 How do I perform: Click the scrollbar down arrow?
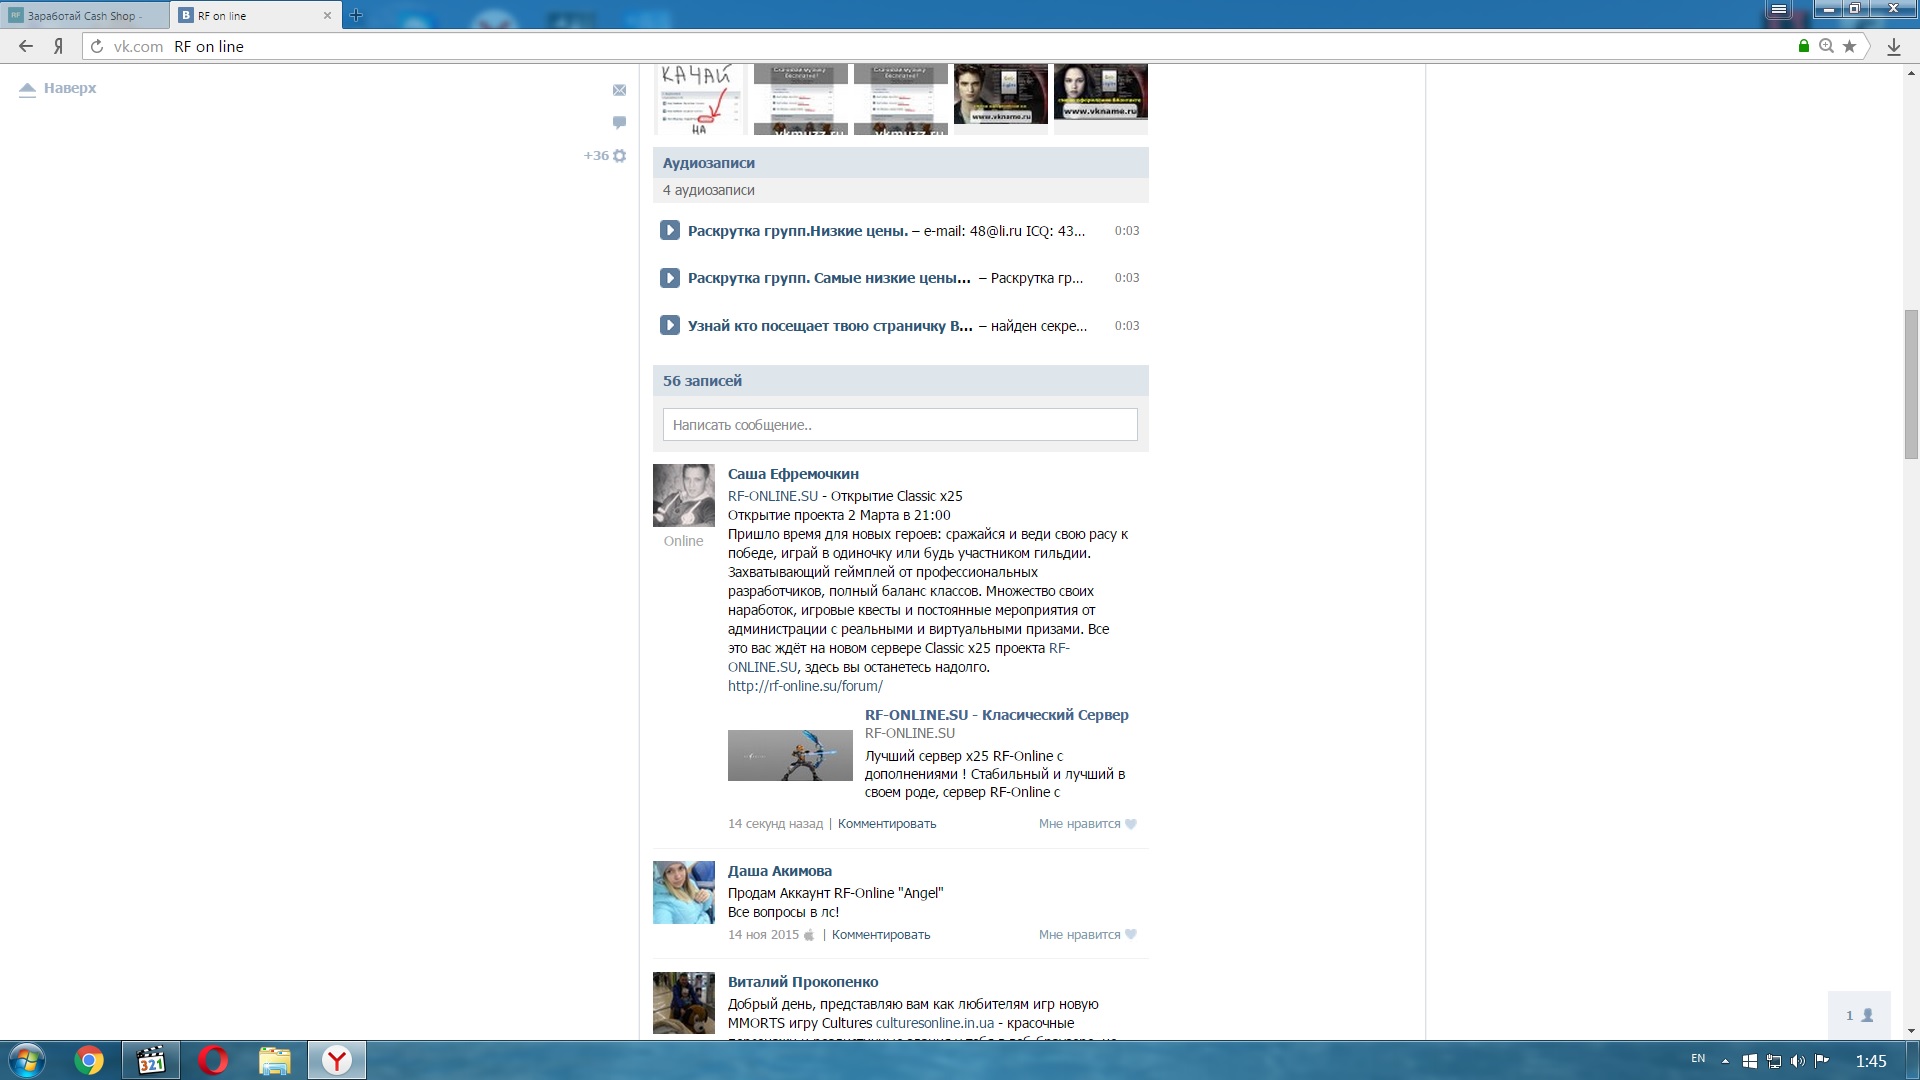click(1911, 1030)
